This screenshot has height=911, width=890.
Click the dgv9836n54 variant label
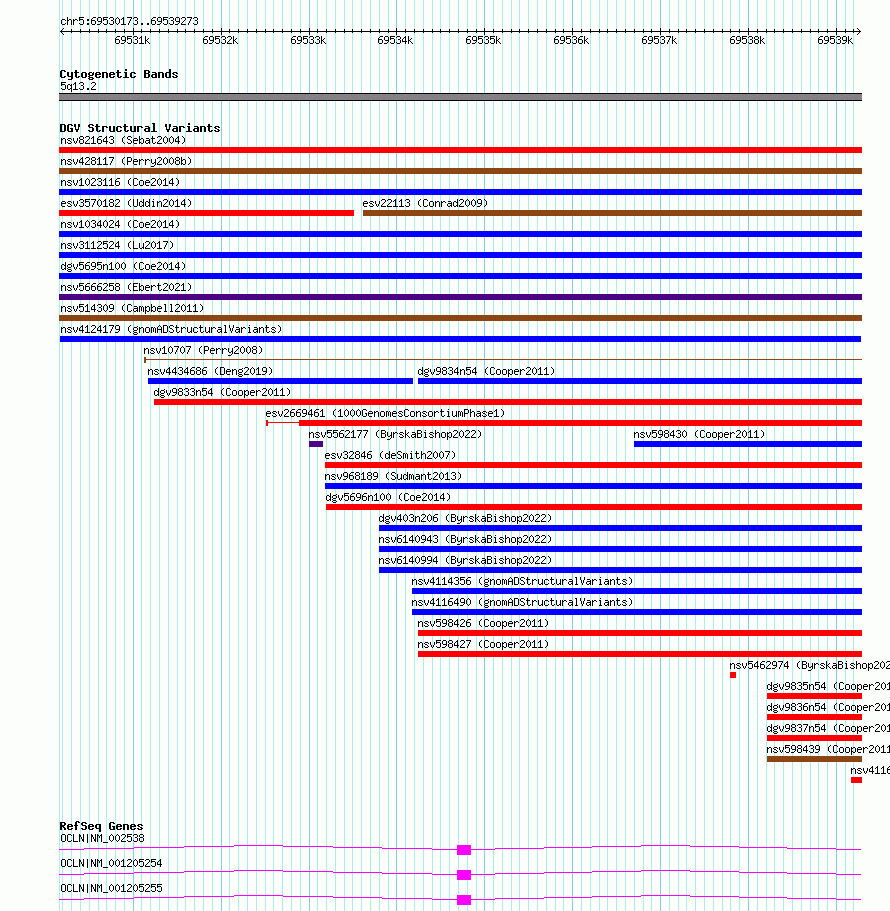(828, 706)
